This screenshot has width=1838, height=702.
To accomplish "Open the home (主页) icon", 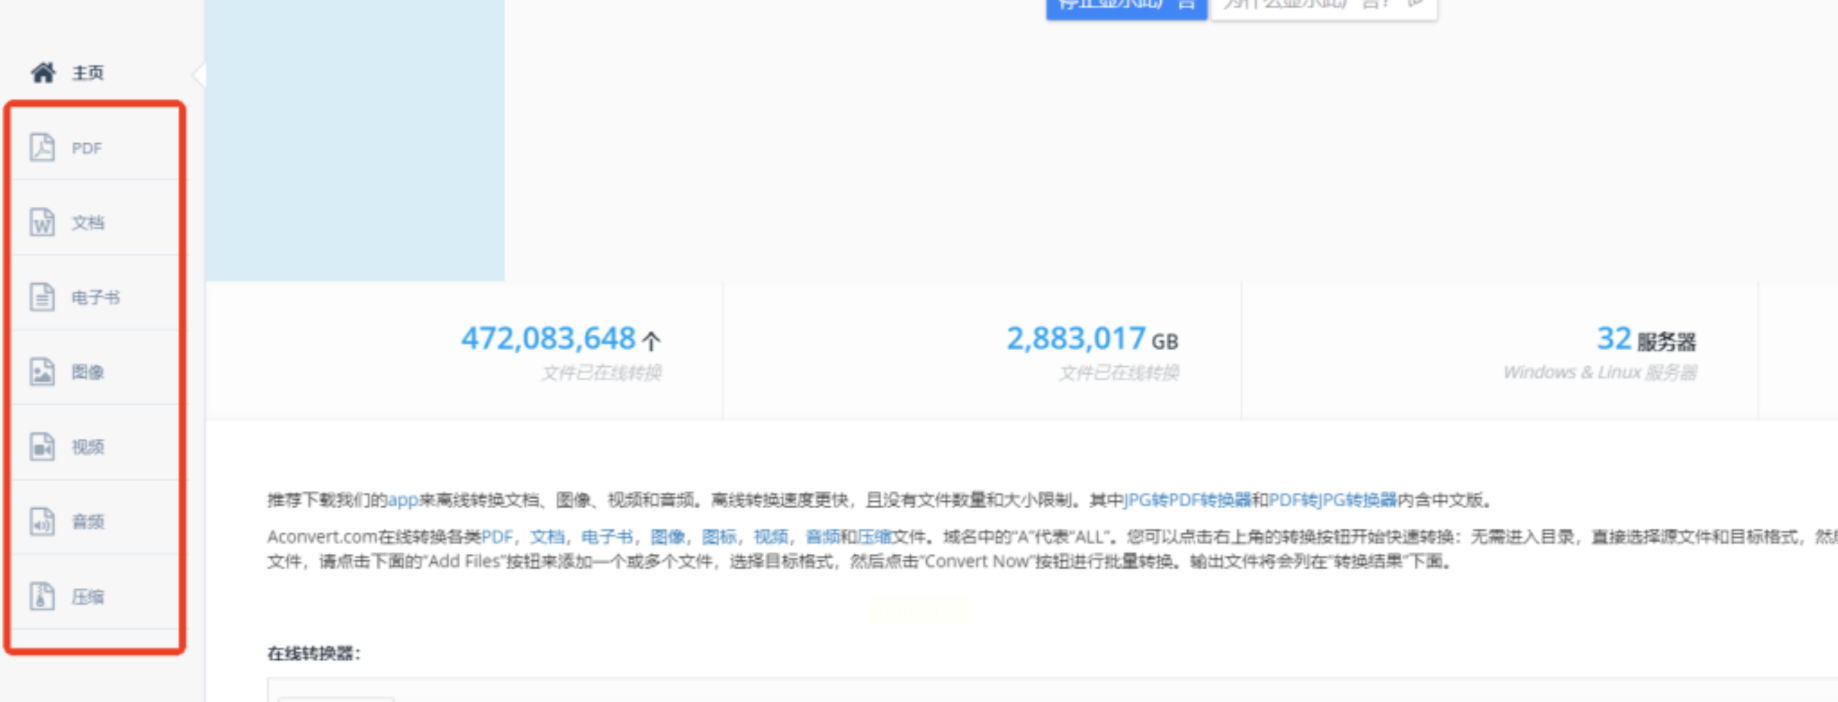I will pyautogui.click(x=43, y=72).
